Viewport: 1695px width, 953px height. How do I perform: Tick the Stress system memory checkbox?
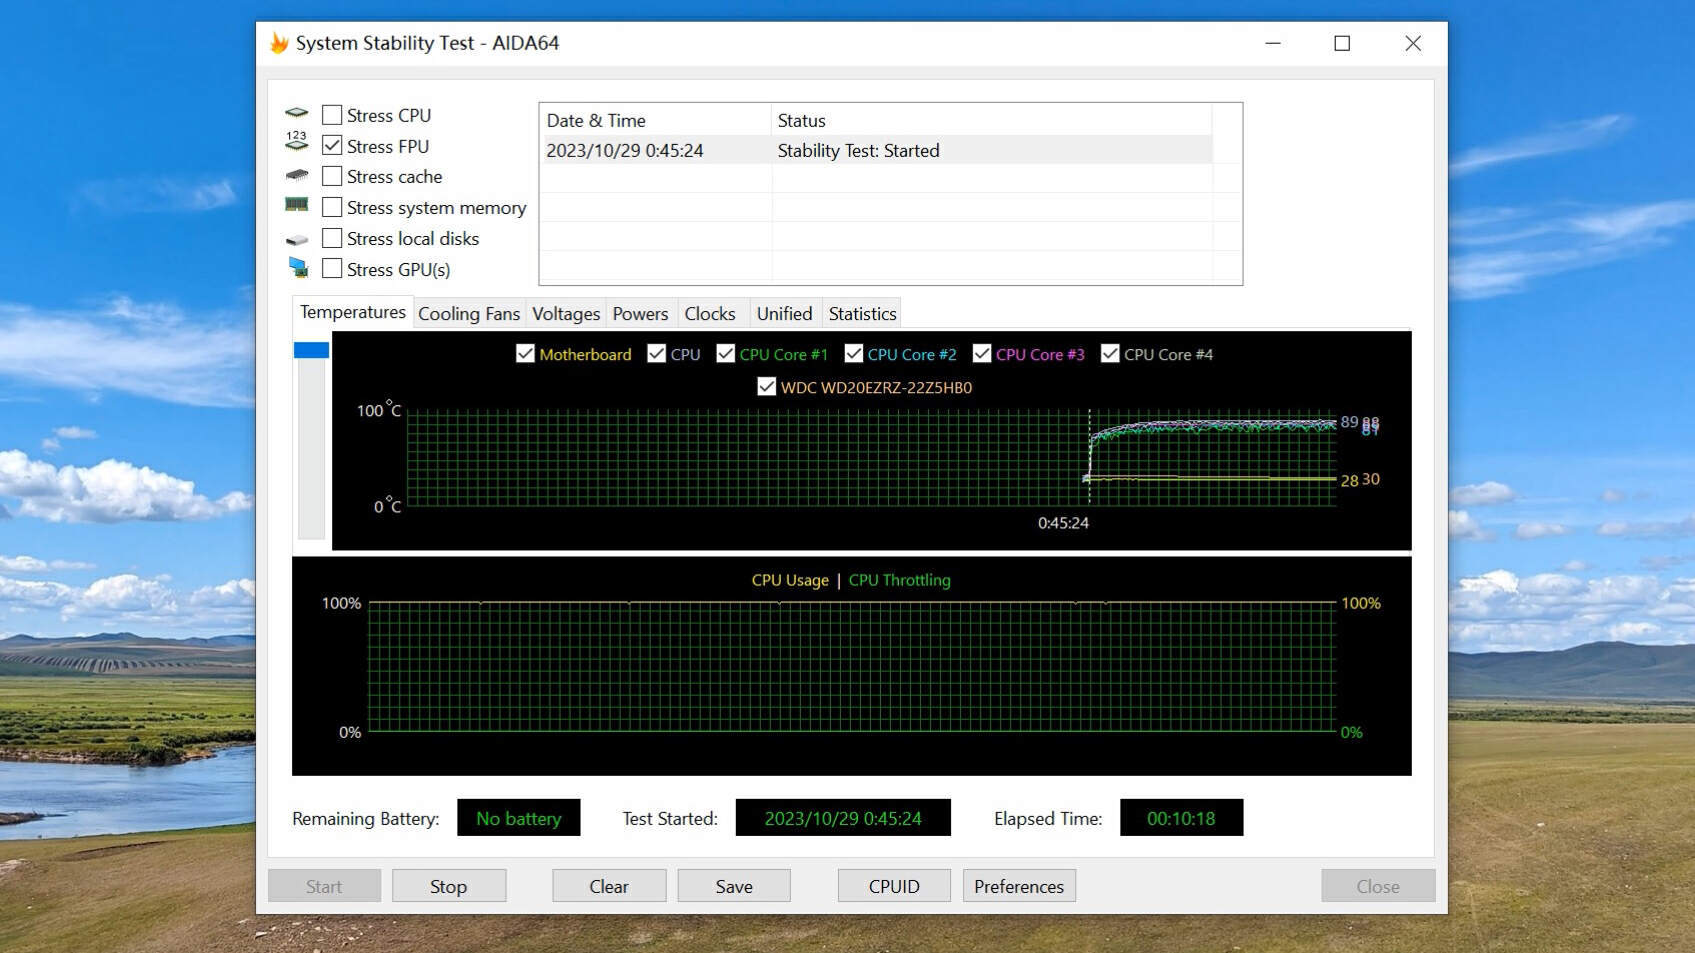click(332, 207)
